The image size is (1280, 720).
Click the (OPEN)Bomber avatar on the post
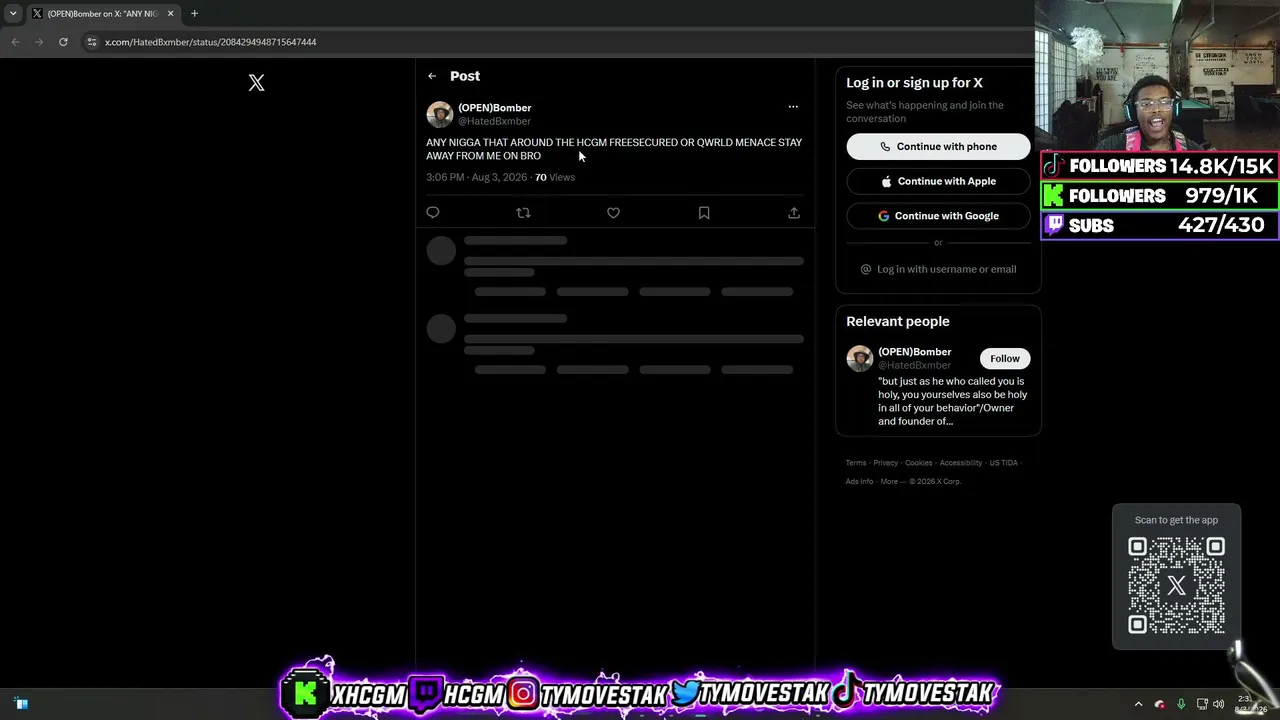(x=440, y=114)
